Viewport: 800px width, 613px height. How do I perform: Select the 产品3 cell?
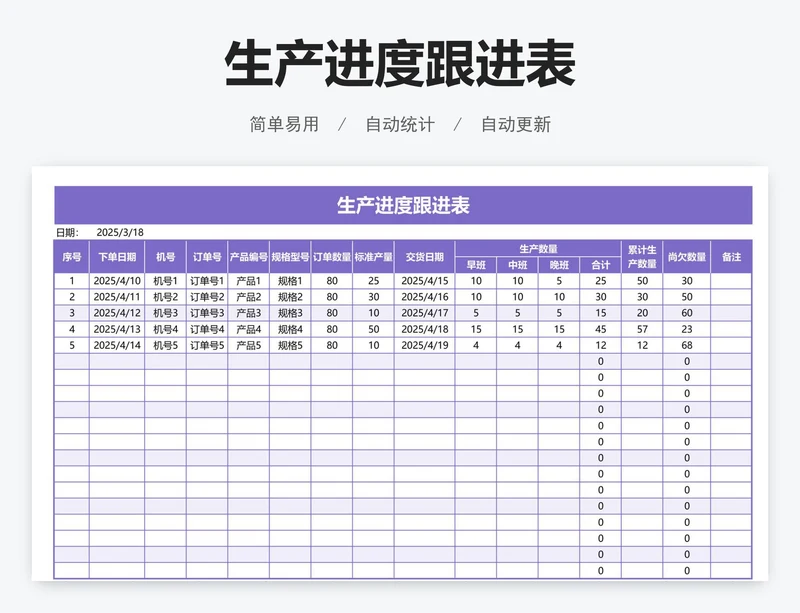pos(248,313)
